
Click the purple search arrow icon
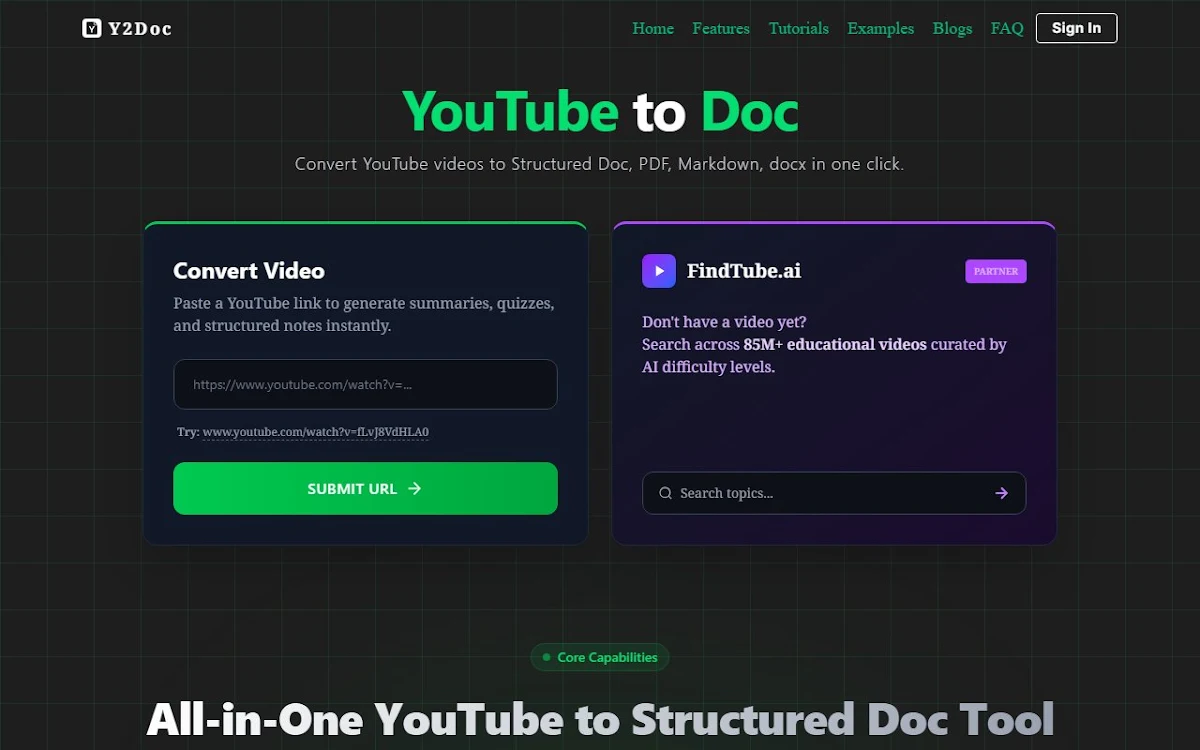click(x=1002, y=493)
